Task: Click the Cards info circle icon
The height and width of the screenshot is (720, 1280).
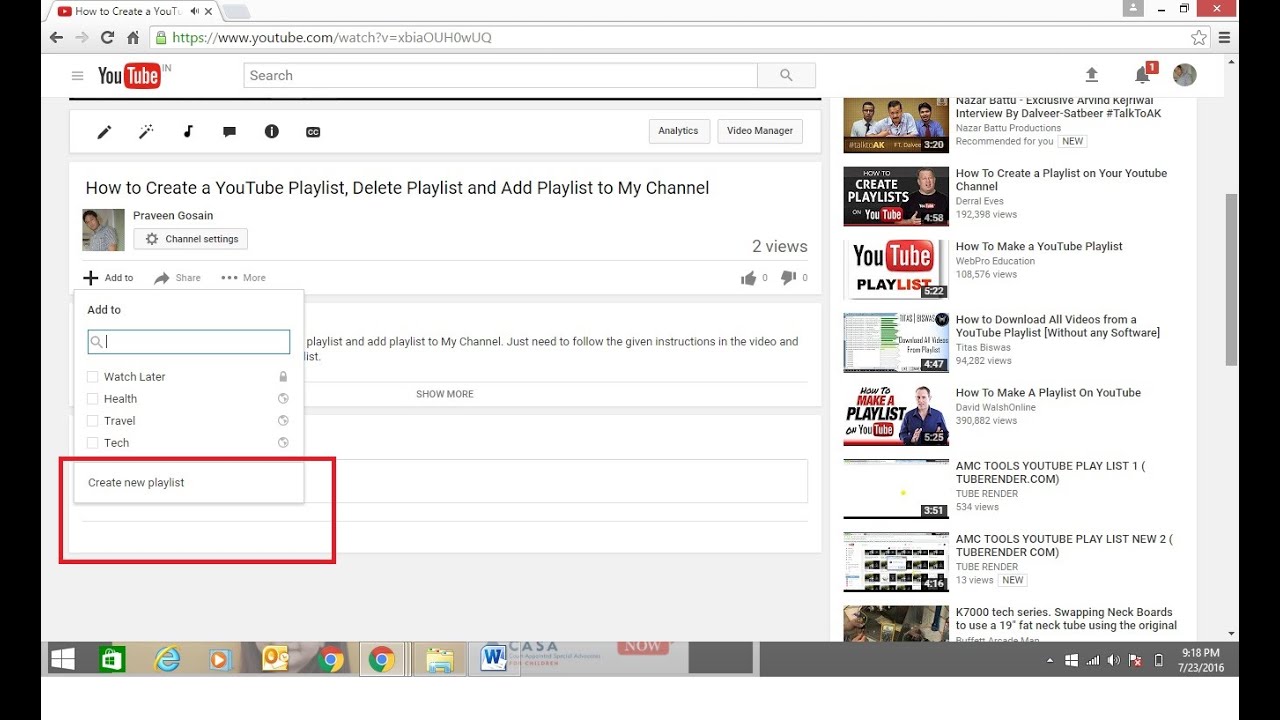Action: click(x=271, y=132)
